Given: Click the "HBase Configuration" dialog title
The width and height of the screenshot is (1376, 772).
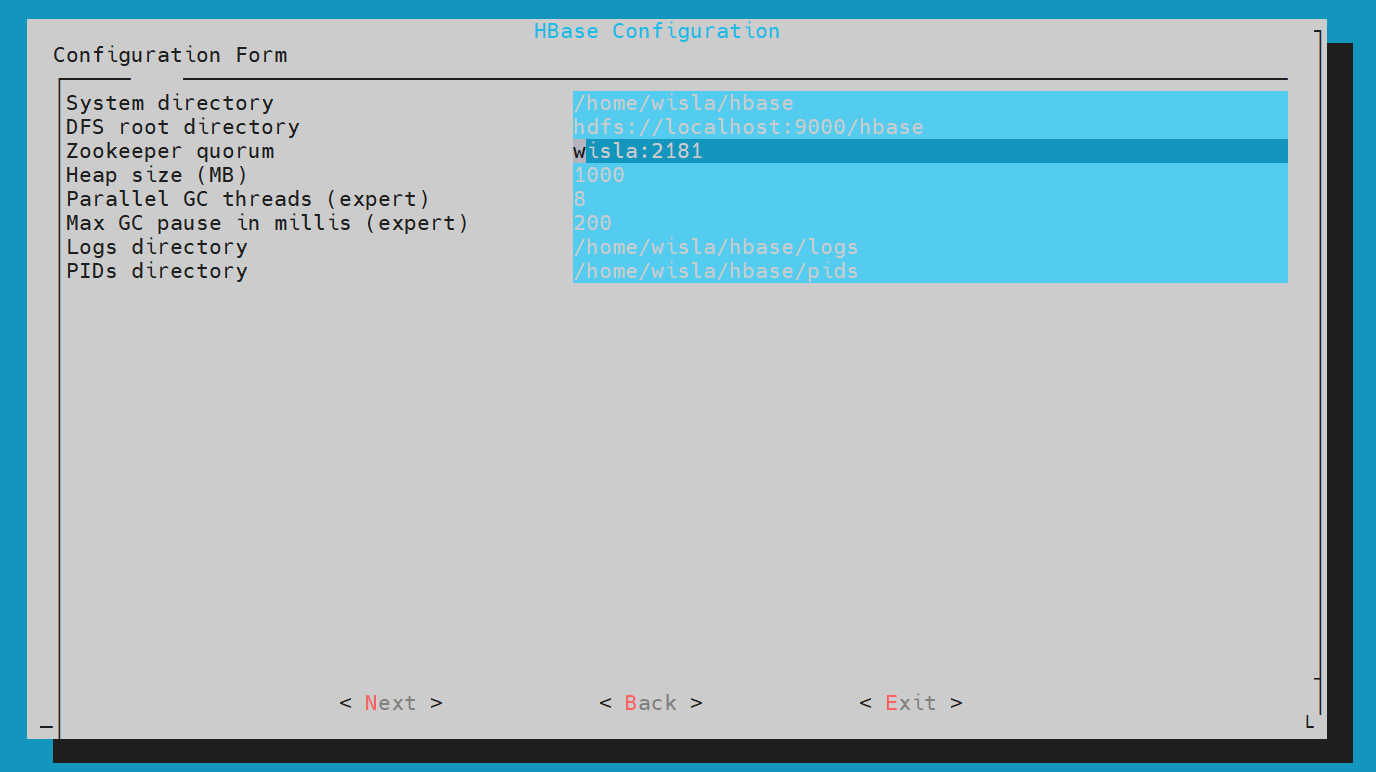Looking at the screenshot, I should (656, 31).
